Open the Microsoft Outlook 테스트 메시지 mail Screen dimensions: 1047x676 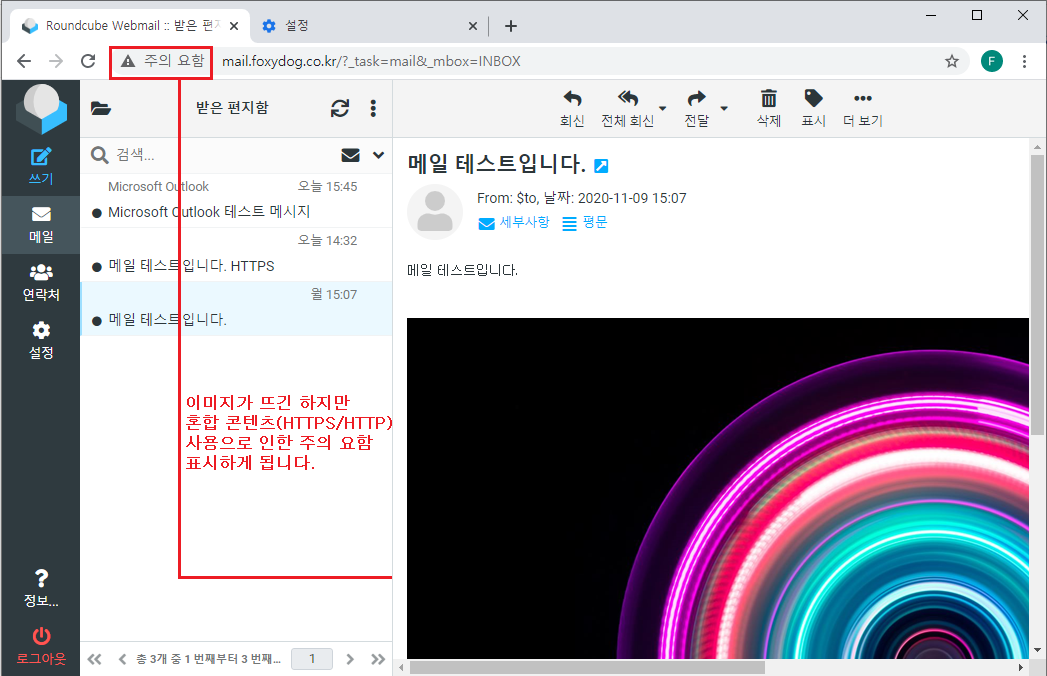[x=236, y=200]
